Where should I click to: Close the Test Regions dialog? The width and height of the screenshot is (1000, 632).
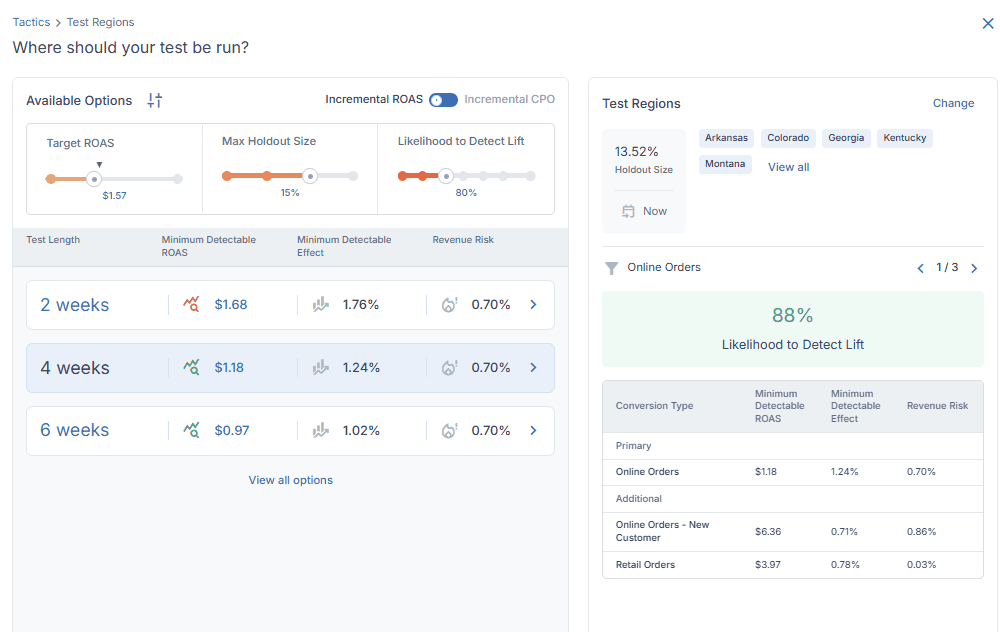(988, 24)
